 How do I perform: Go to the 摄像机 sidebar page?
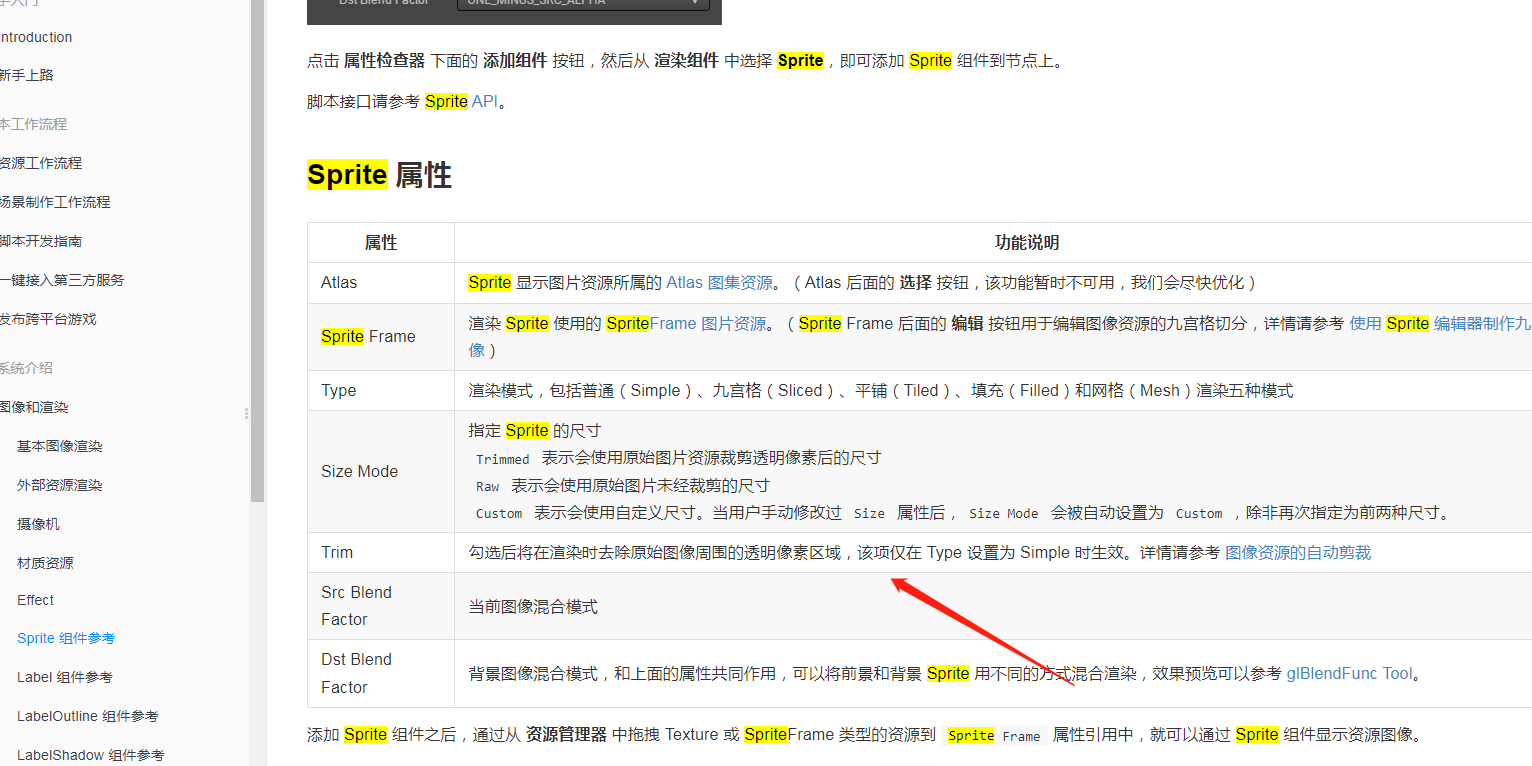pos(39,524)
